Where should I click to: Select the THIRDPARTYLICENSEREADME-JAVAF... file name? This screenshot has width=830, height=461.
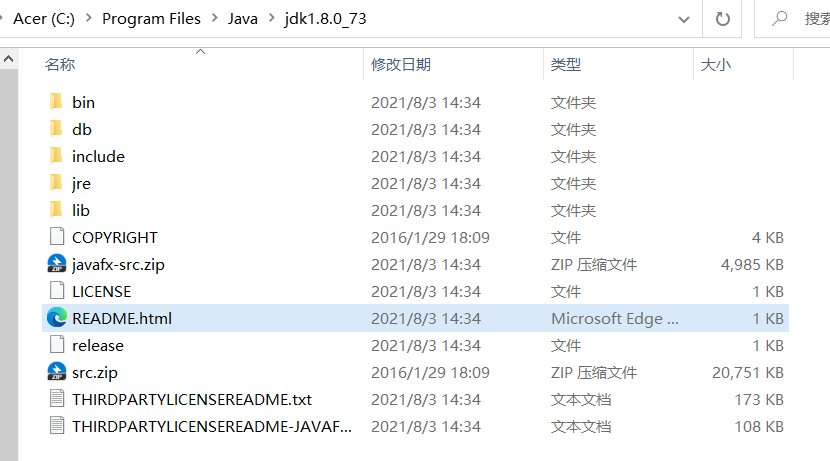pos(212,426)
